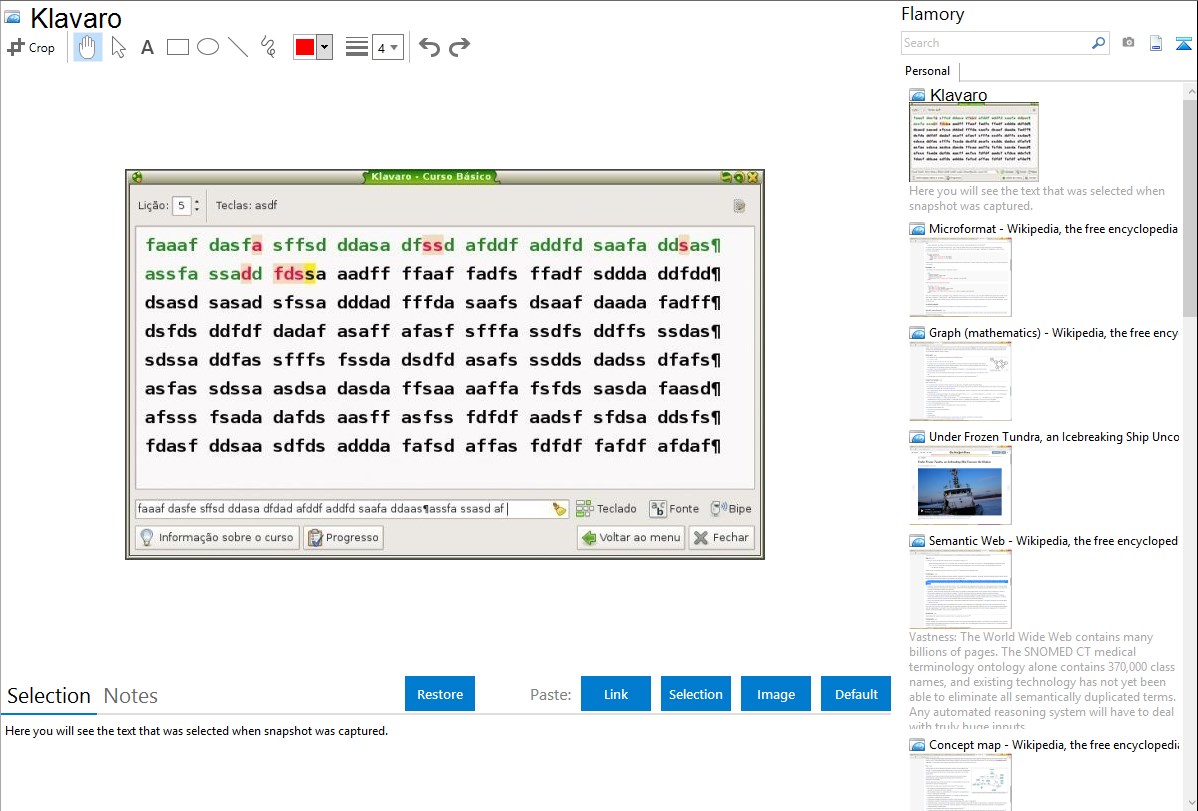Switch to the Notes tab

[x=131, y=696]
